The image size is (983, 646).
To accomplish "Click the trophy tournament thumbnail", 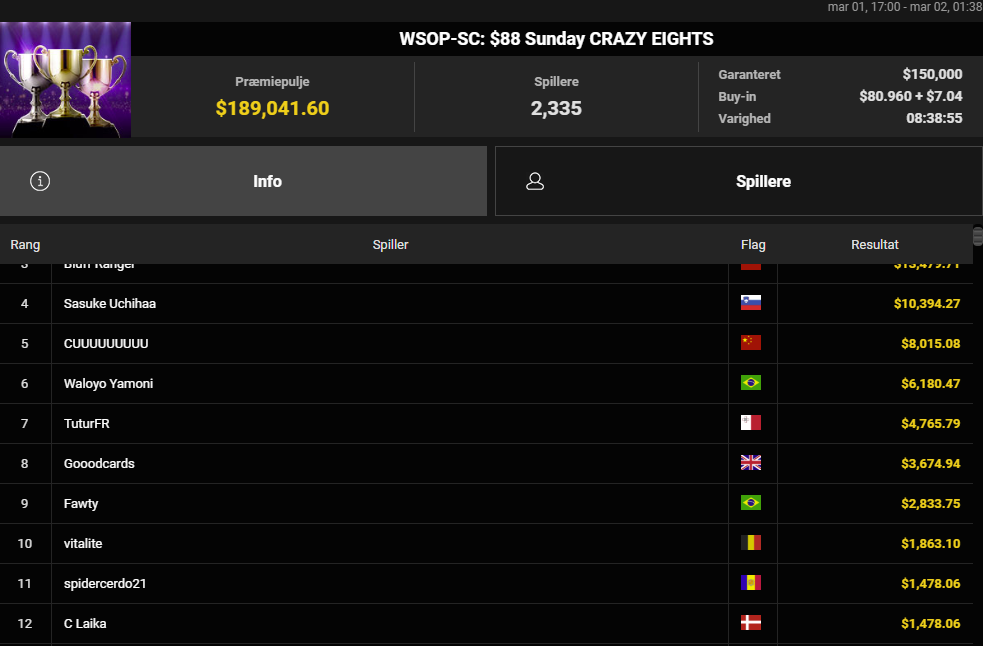I will tap(66, 79).
